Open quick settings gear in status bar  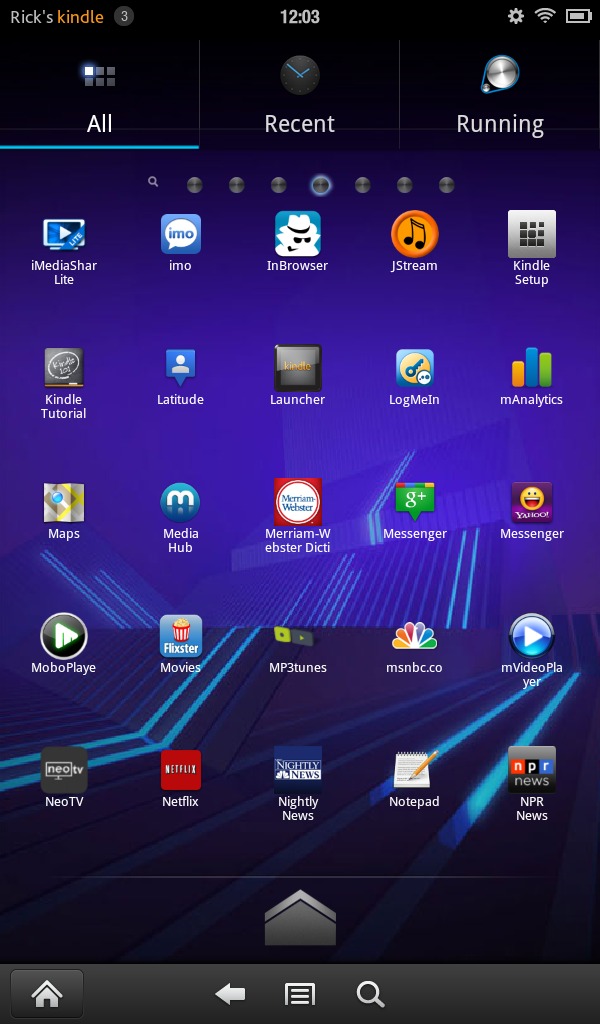516,16
